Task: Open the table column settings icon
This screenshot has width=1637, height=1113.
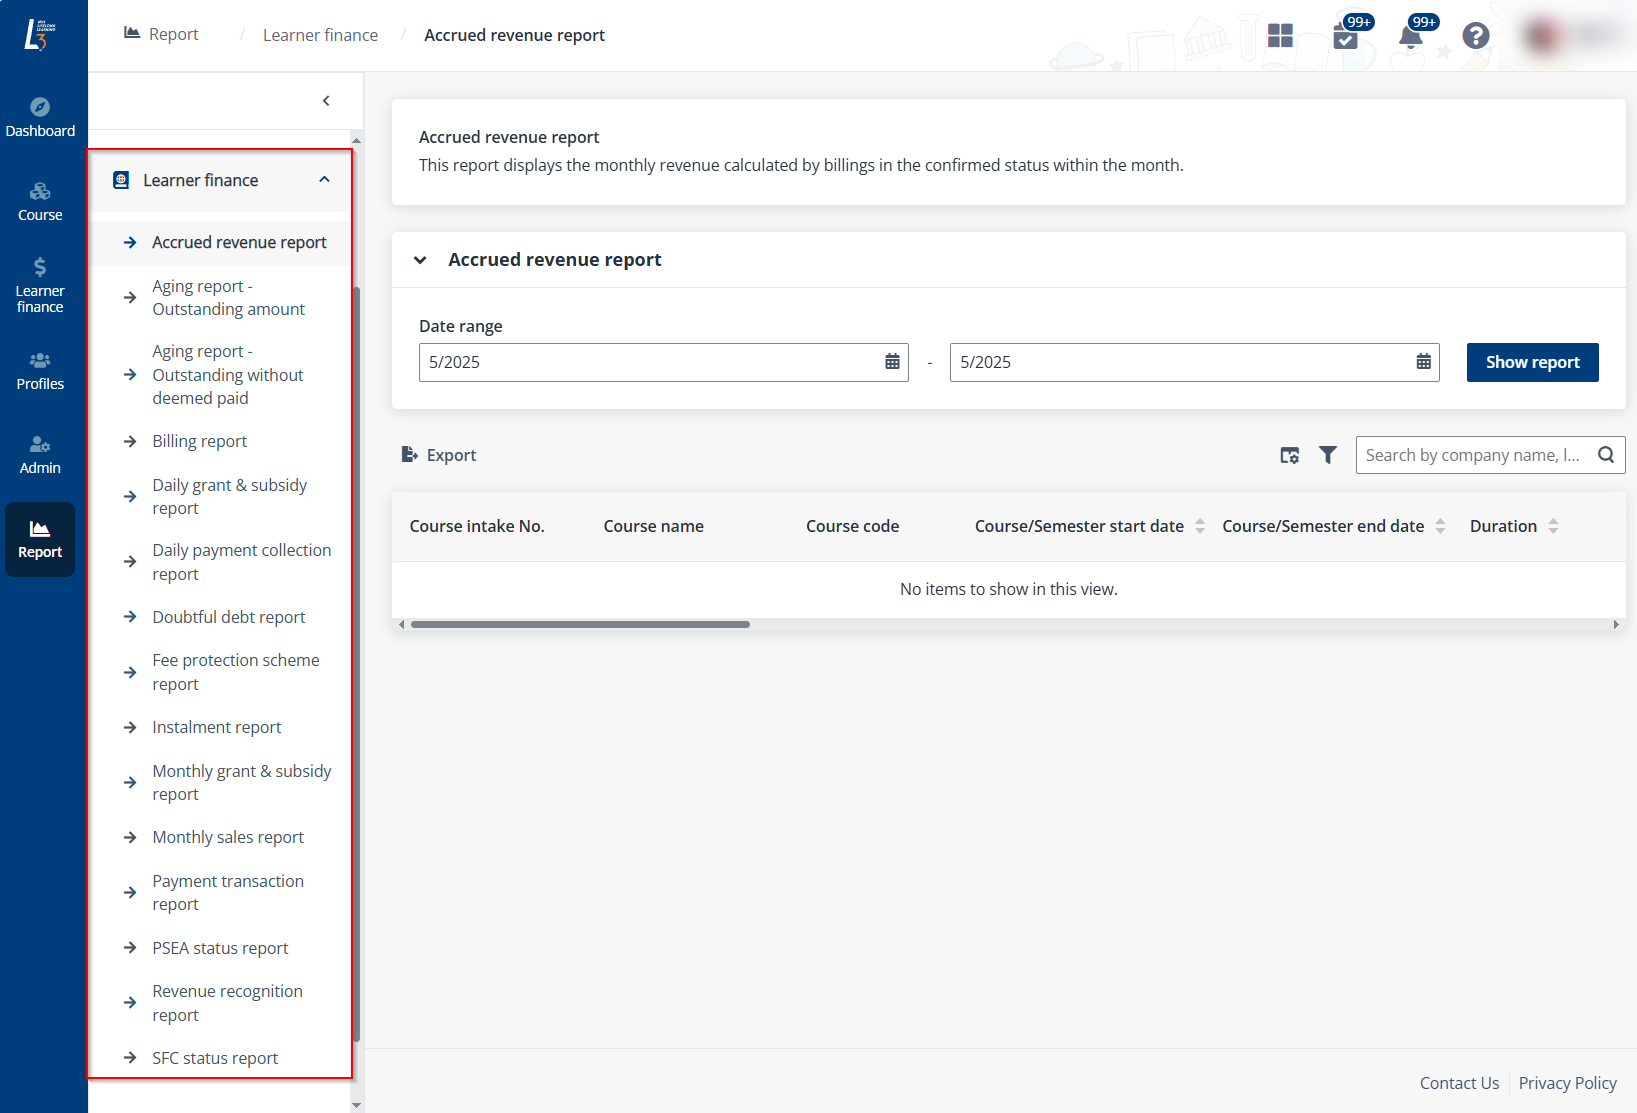Action: (x=1290, y=455)
